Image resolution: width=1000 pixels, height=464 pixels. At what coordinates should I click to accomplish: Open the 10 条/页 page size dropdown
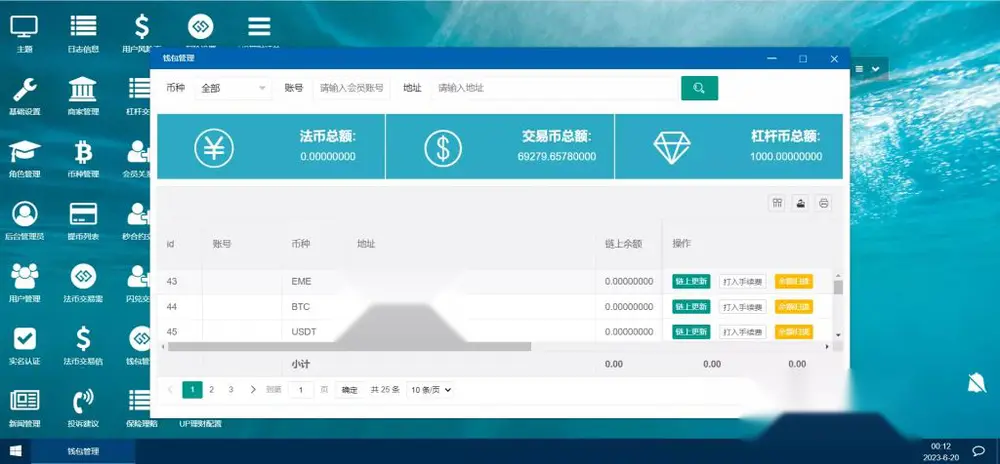click(x=430, y=389)
